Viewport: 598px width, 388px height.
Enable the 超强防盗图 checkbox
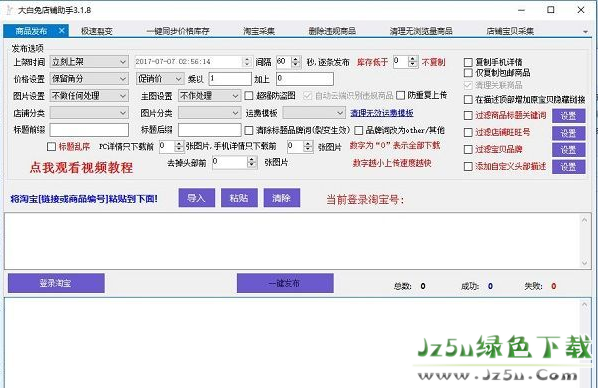point(249,96)
